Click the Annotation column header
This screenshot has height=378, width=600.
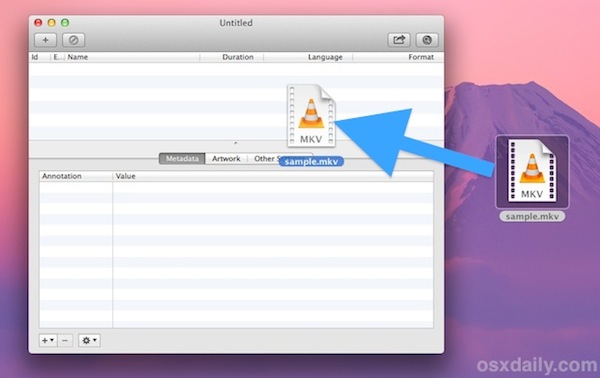[76, 176]
